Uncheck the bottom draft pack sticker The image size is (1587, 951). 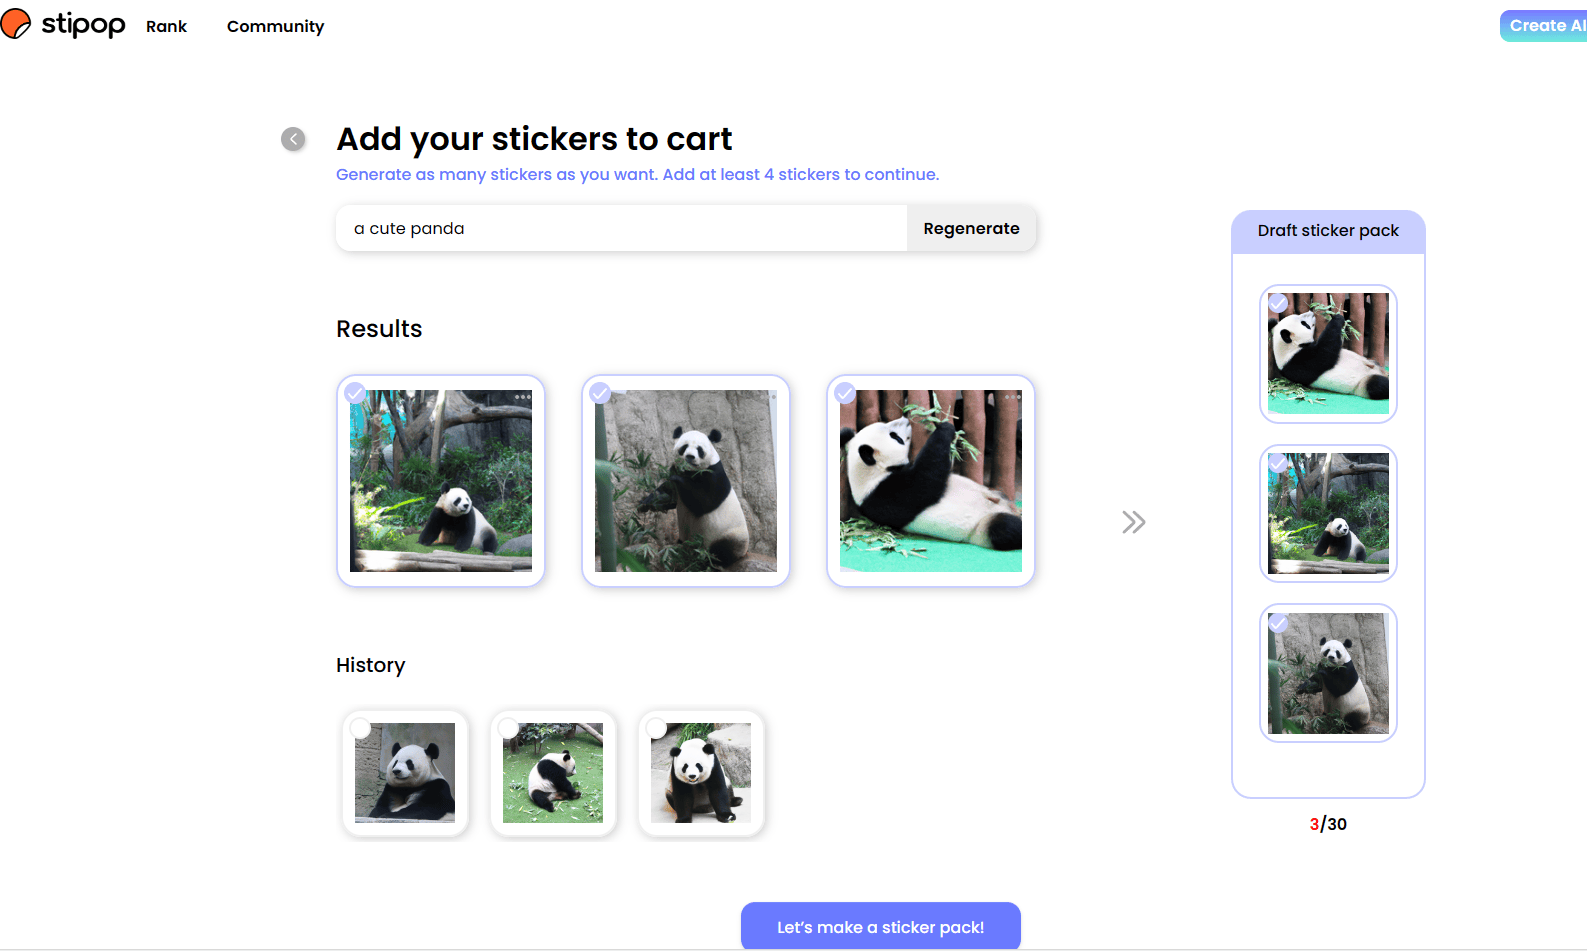pos(1278,623)
